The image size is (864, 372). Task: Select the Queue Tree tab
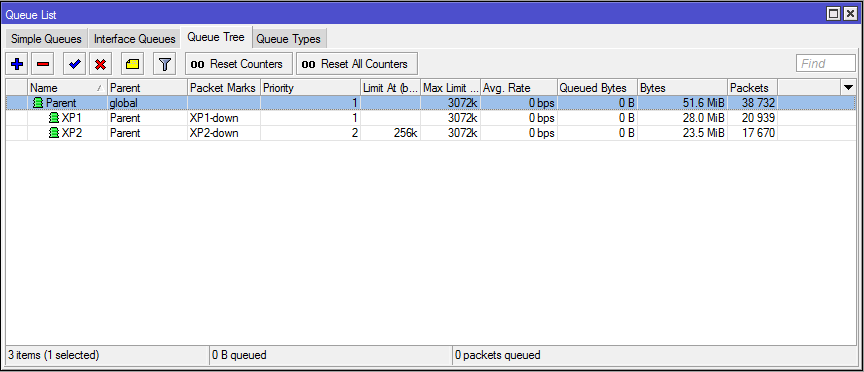click(216, 37)
